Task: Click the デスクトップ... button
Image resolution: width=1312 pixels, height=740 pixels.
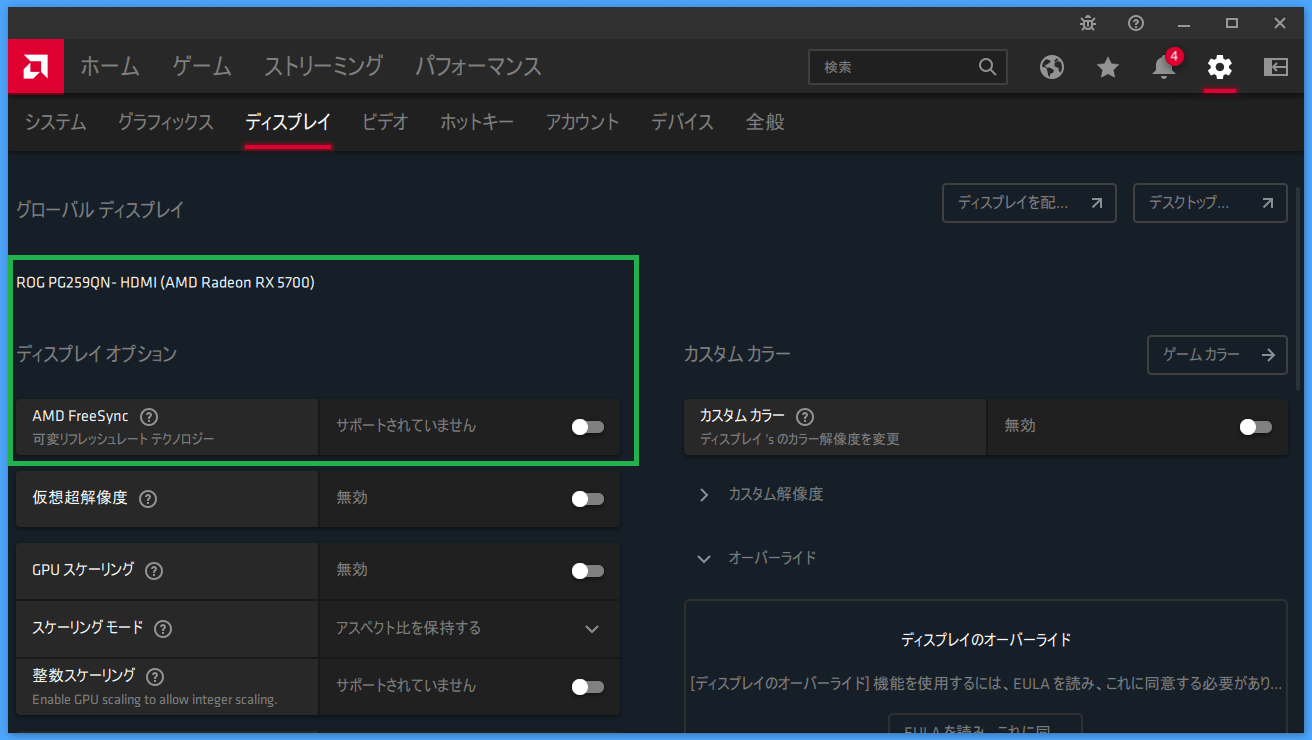Action: (1210, 203)
